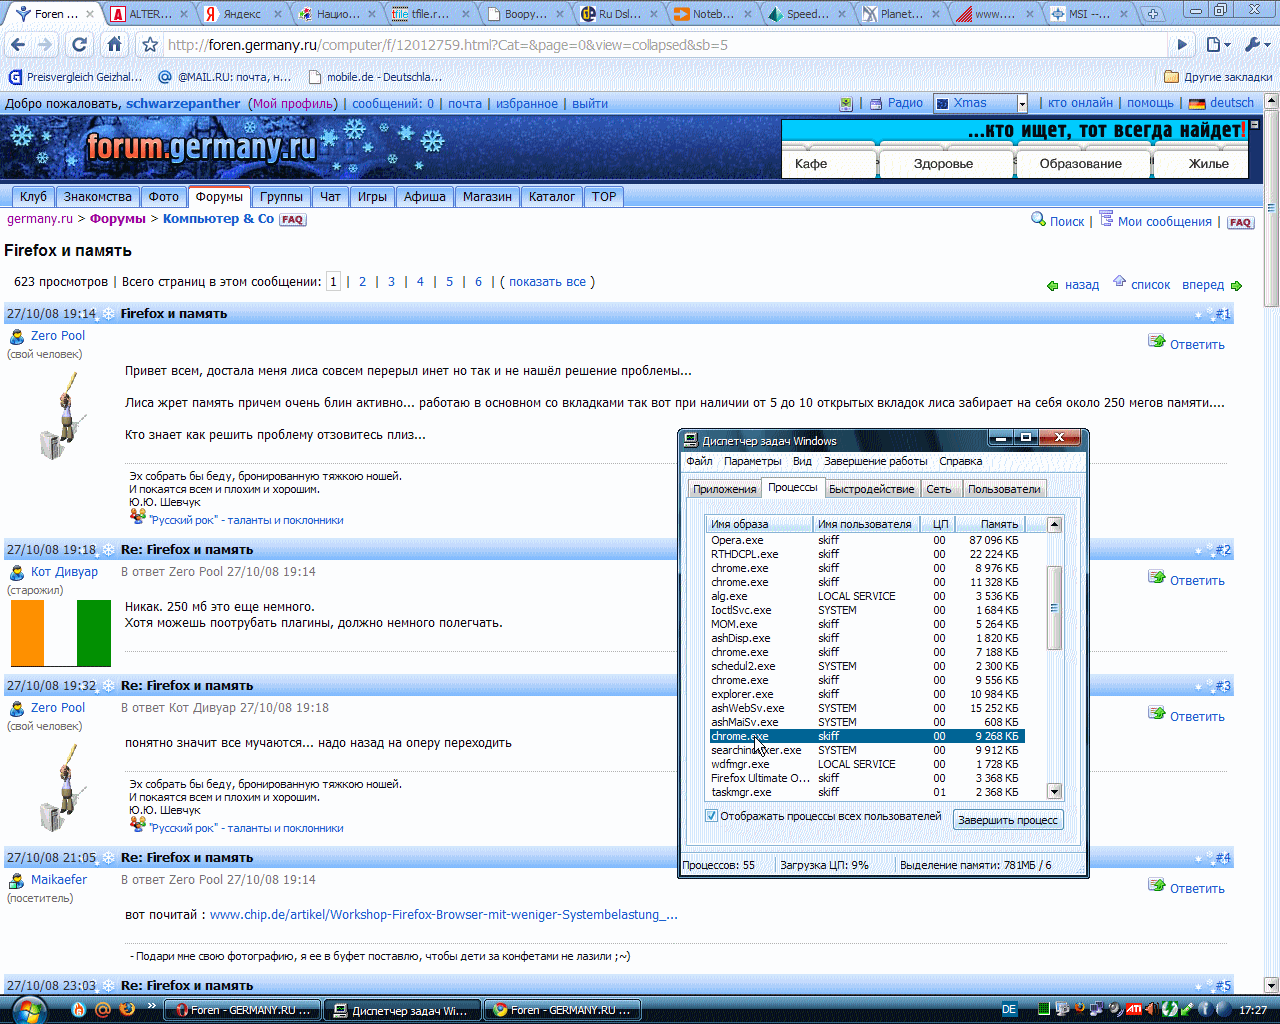Reply to post #1 with Ответить
This screenshot has height=1024, width=1280.
pos(1186,343)
